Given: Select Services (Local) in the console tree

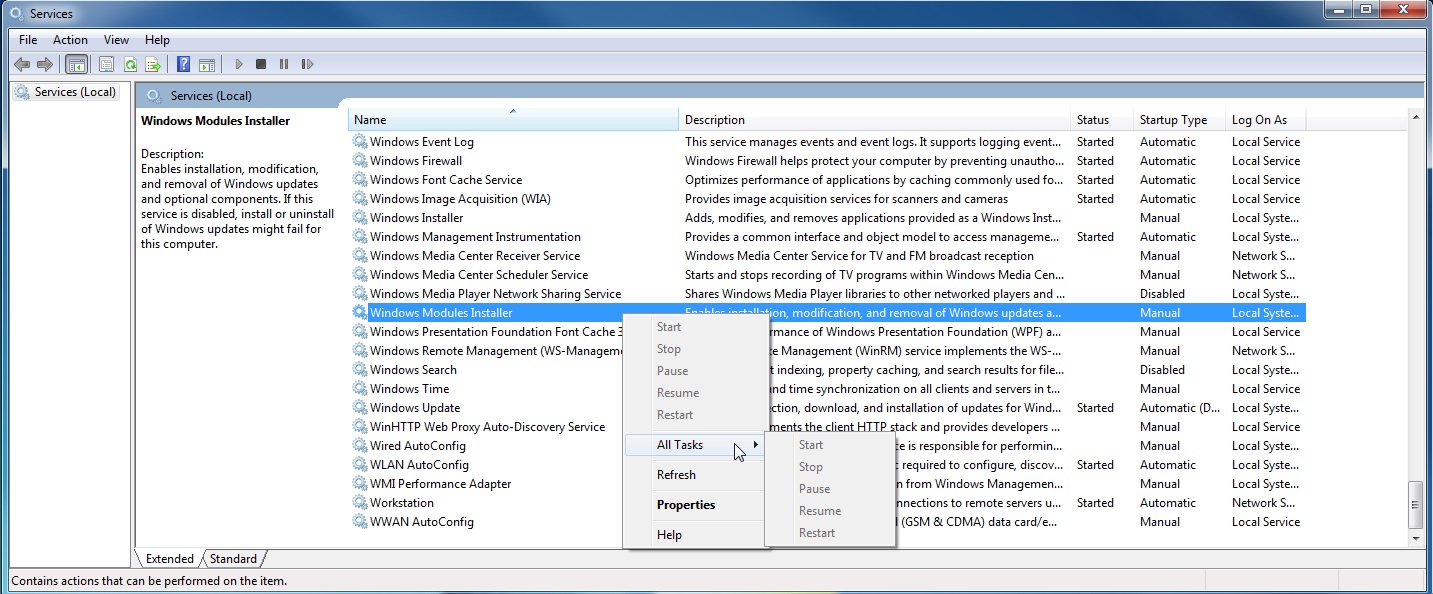Looking at the screenshot, I should pos(75,92).
